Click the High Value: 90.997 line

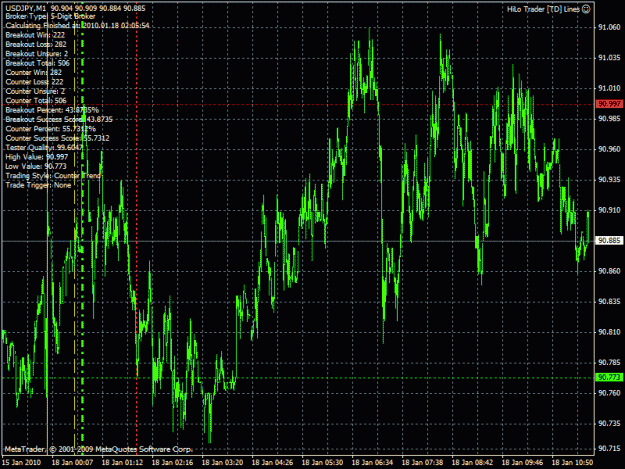click(37, 157)
